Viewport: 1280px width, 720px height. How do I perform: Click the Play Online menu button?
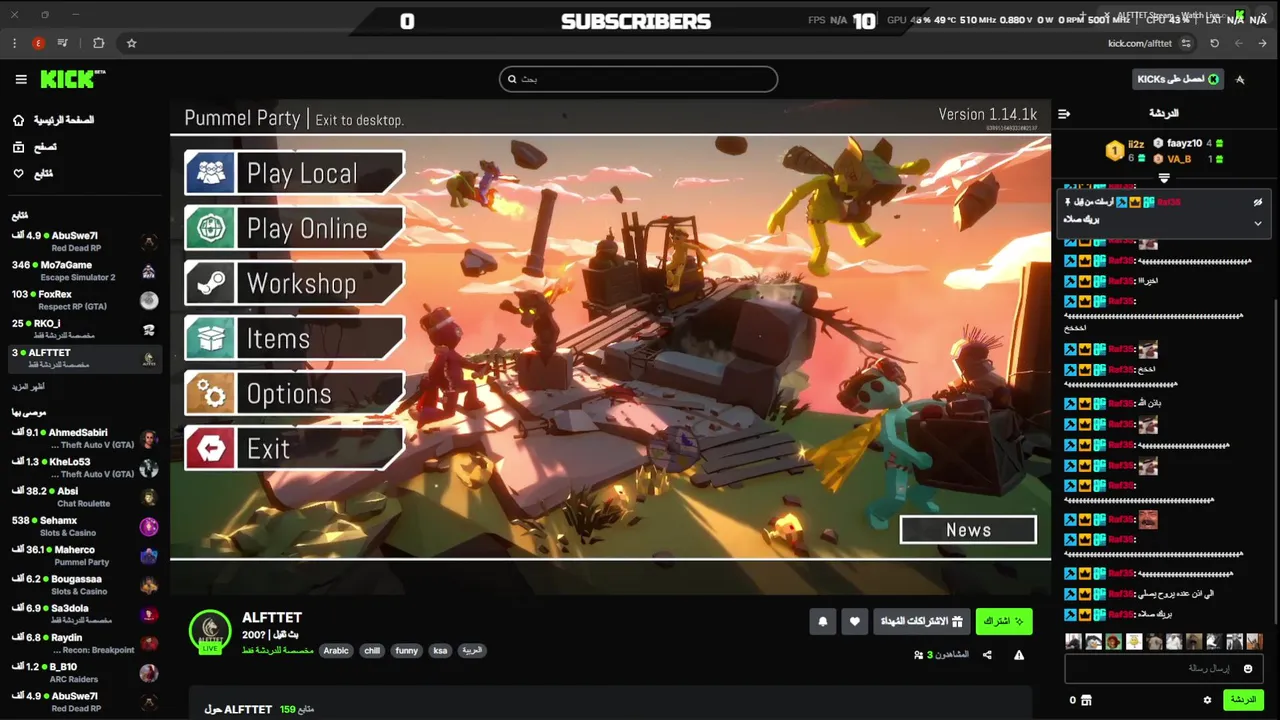[295, 228]
